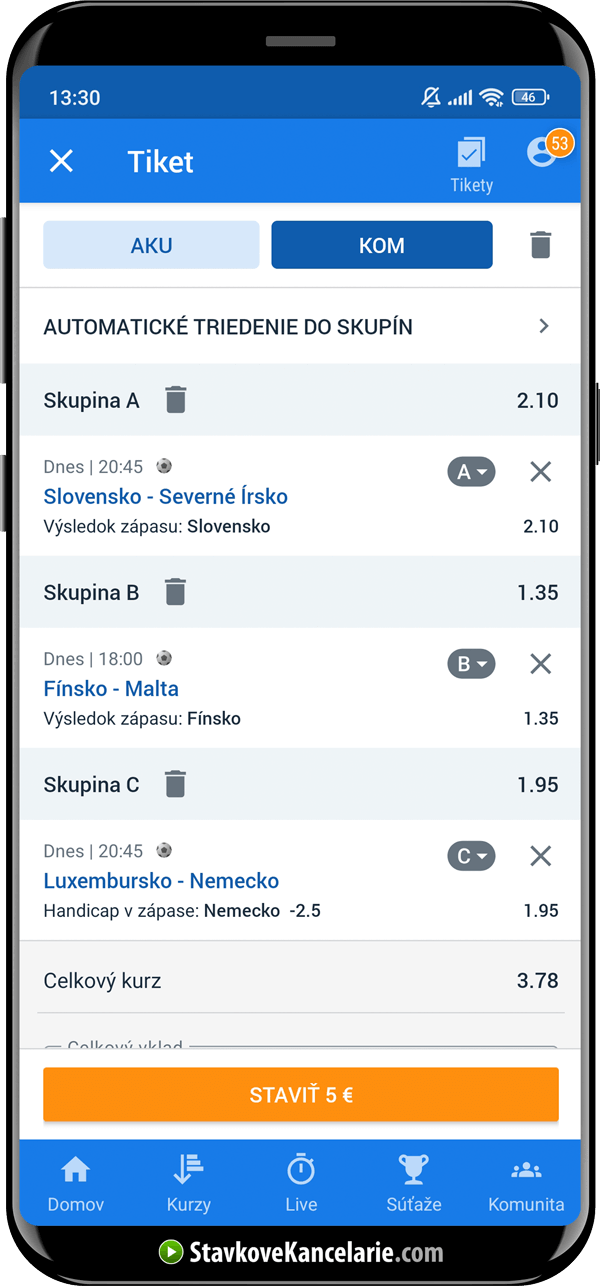Select the KOM tab
This screenshot has width=600, height=1286.
[x=381, y=244]
